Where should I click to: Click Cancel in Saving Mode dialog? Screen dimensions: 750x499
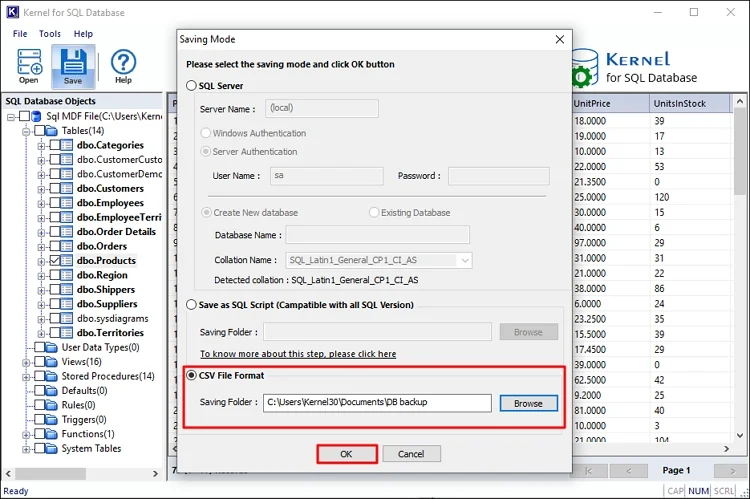(x=411, y=454)
